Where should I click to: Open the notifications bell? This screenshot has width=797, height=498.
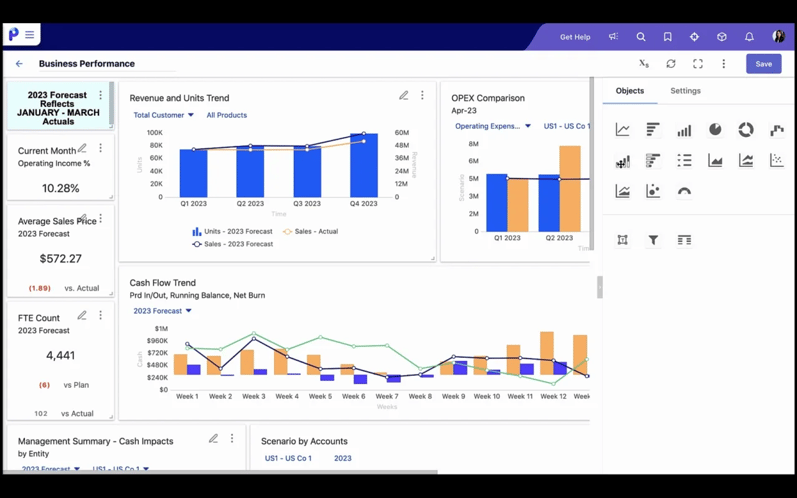coord(749,37)
